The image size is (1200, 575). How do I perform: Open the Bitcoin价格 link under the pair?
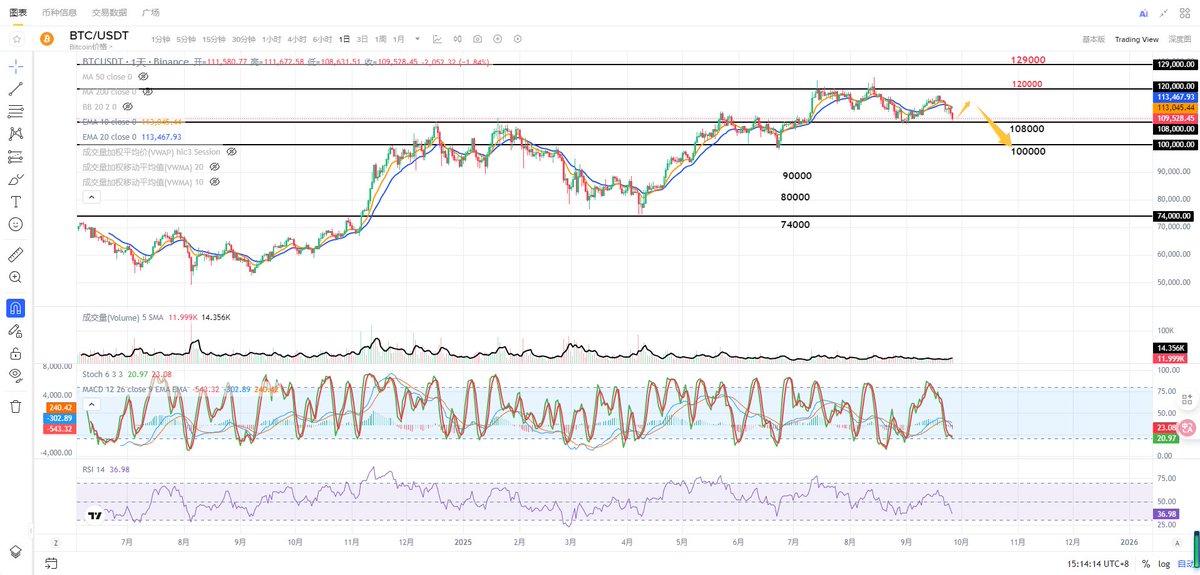[x=91, y=47]
